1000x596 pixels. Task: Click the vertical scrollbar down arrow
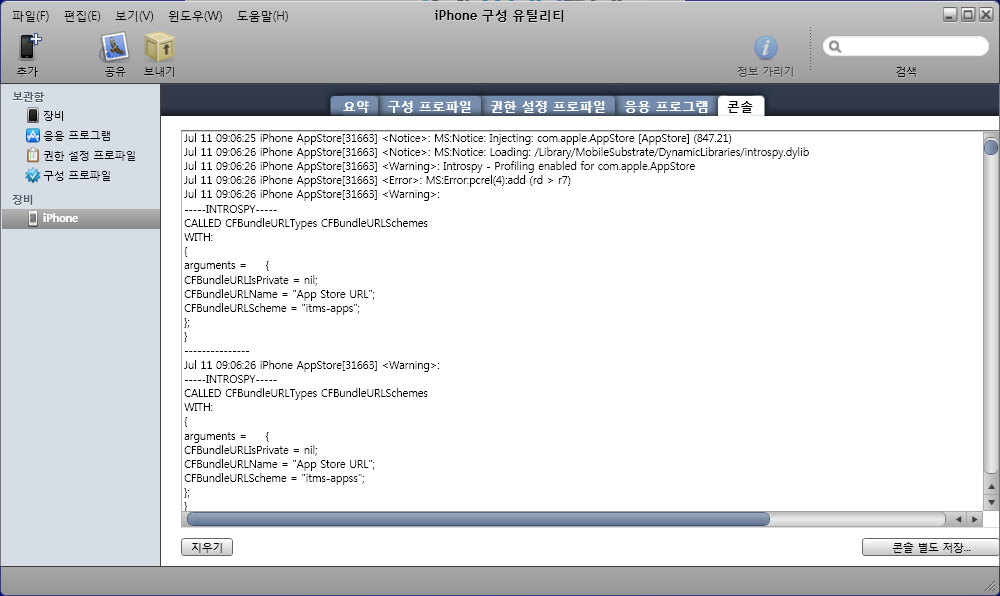point(991,501)
